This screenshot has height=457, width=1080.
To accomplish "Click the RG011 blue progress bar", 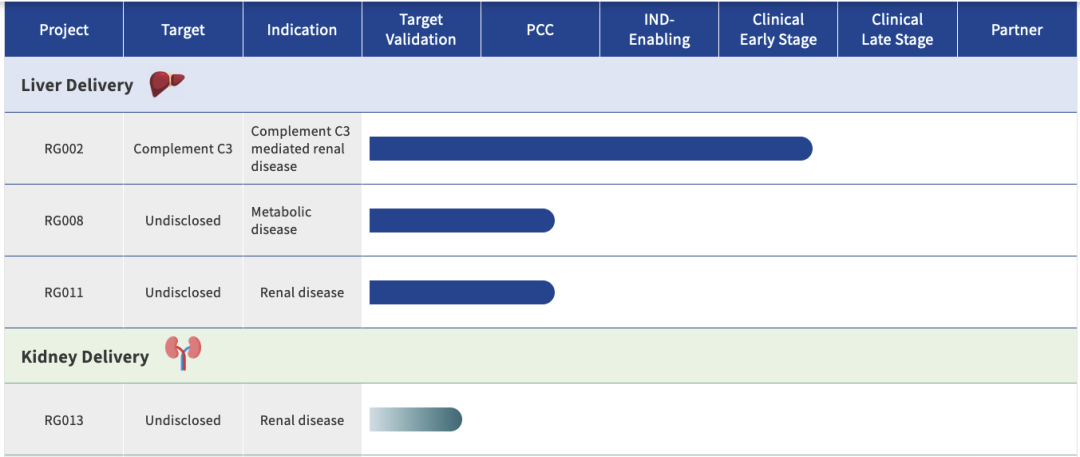I will pos(461,293).
